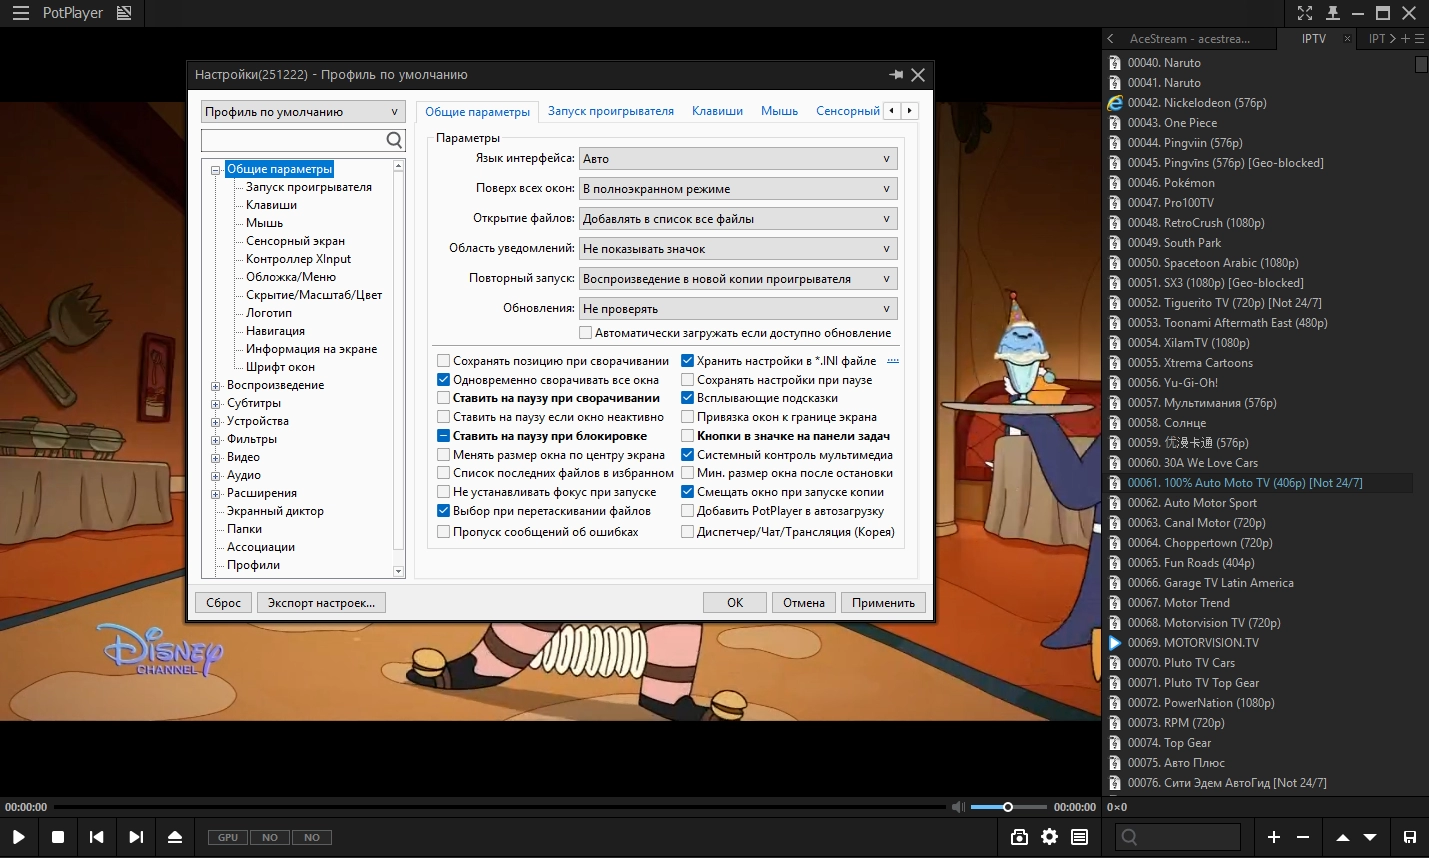Click the eject/open file icon
Viewport: 1429px width, 858px height.
[x=175, y=837]
